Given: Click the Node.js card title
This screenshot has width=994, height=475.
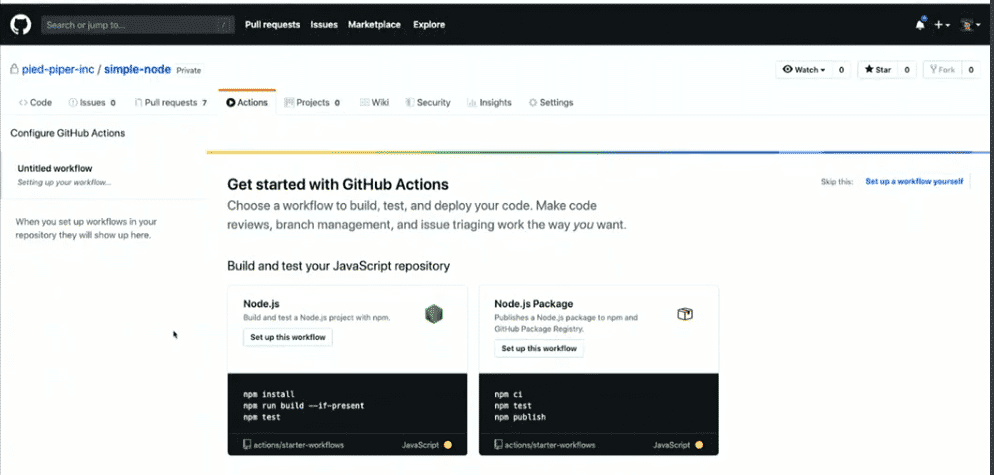Looking at the screenshot, I should [261, 304].
